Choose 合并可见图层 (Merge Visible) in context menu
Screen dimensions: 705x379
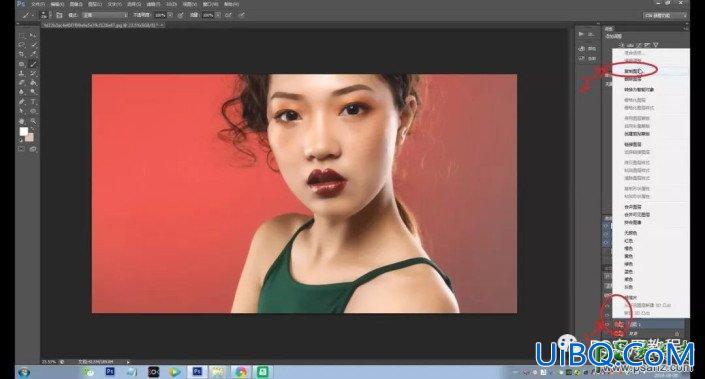(637, 215)
